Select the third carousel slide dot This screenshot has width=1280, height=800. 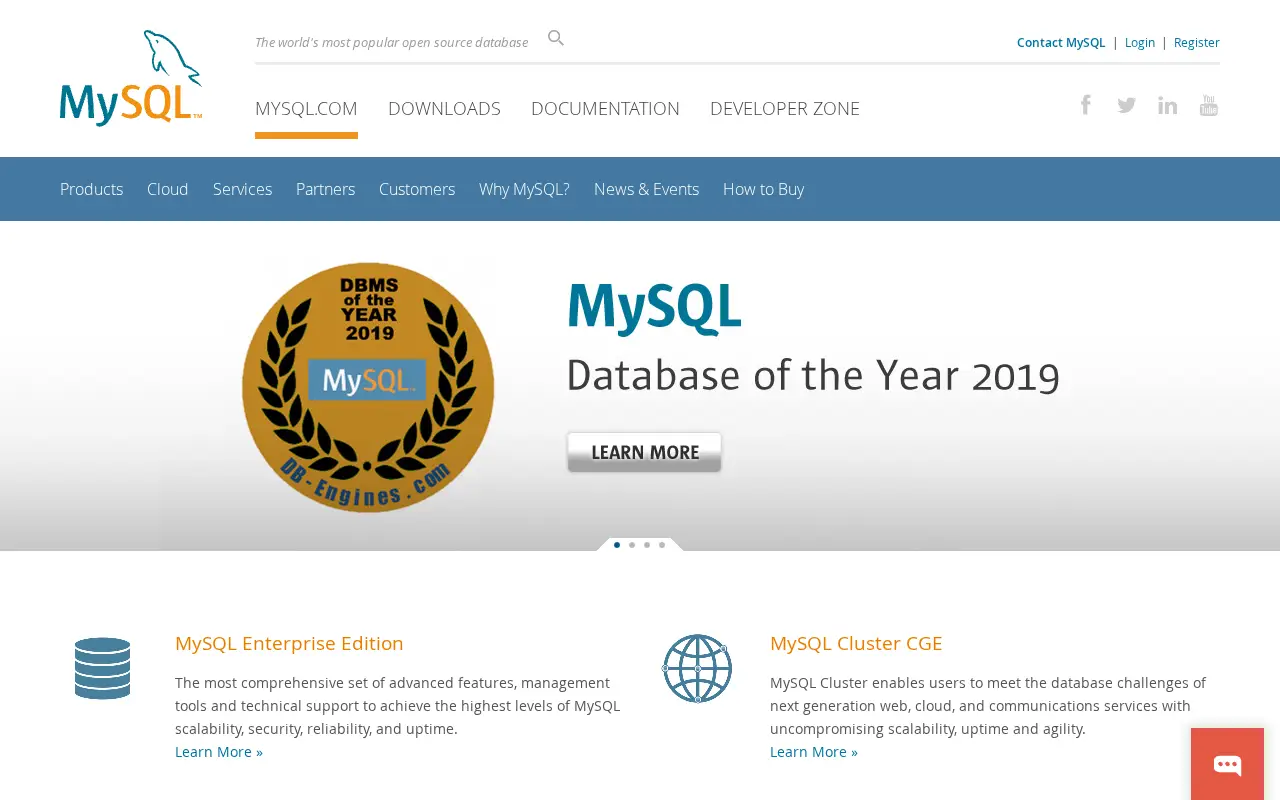tap(647, 545)
